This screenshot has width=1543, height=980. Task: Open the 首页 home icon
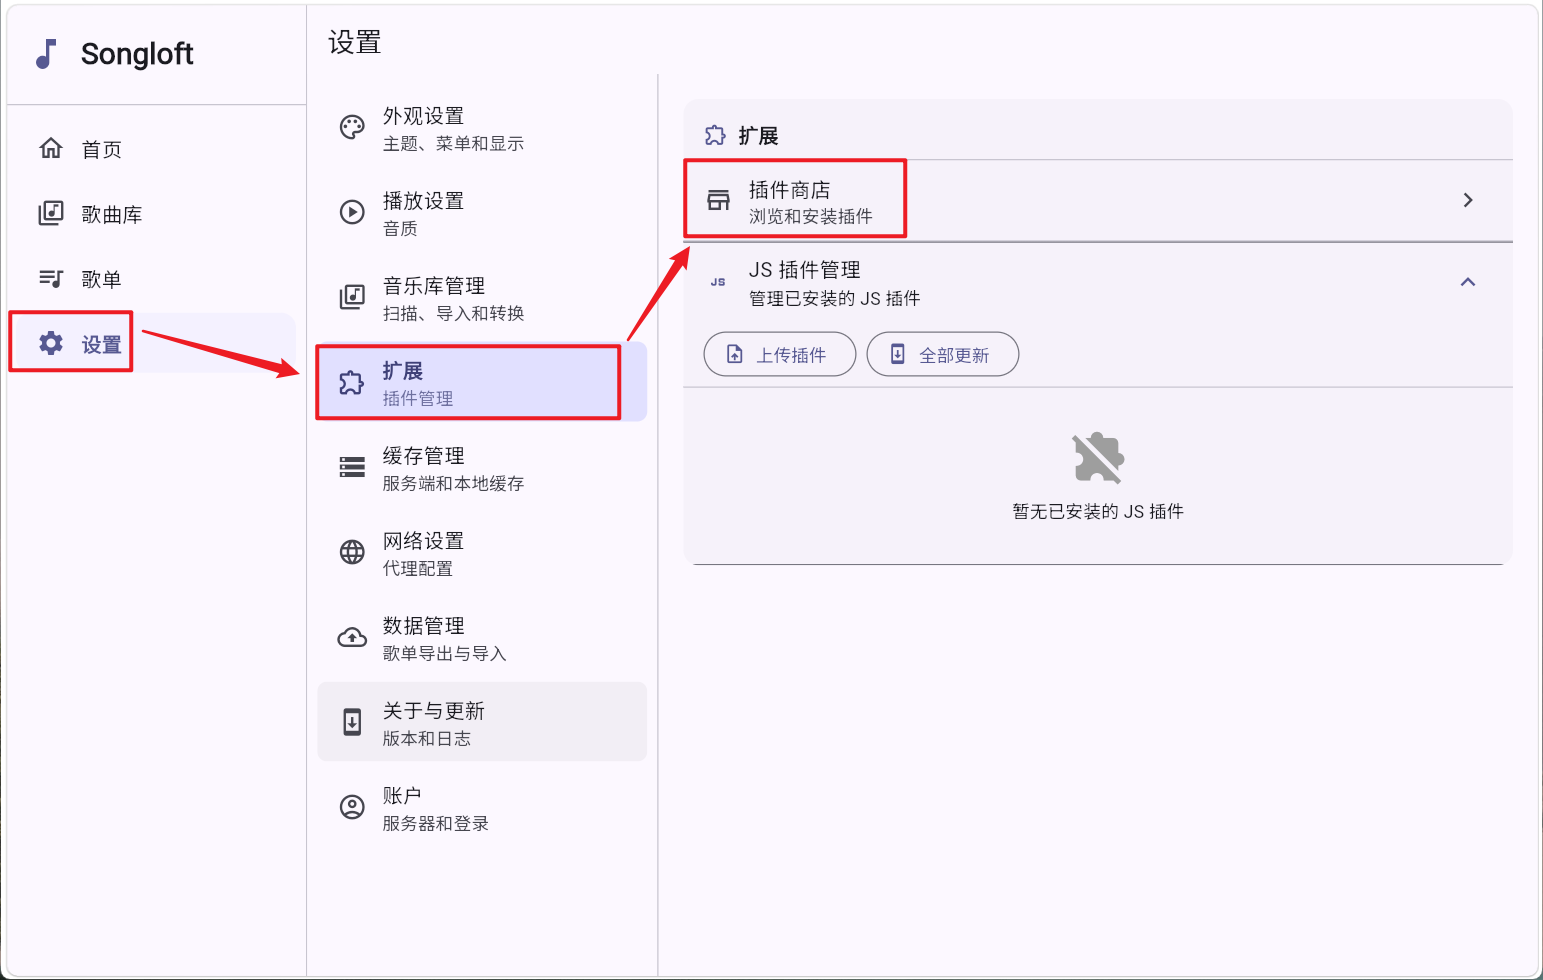[51, 148]
